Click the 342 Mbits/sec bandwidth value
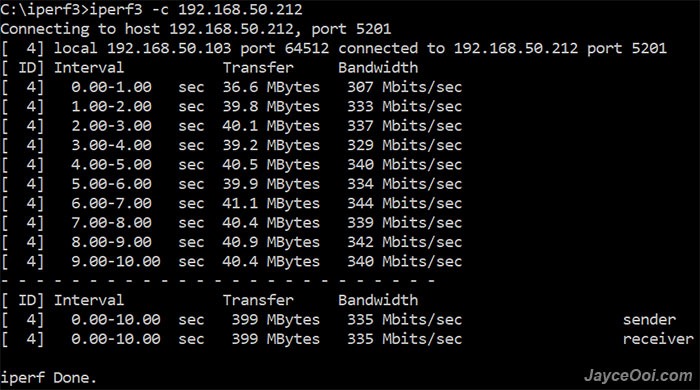The image size is (700, 390). coord(404,242)
